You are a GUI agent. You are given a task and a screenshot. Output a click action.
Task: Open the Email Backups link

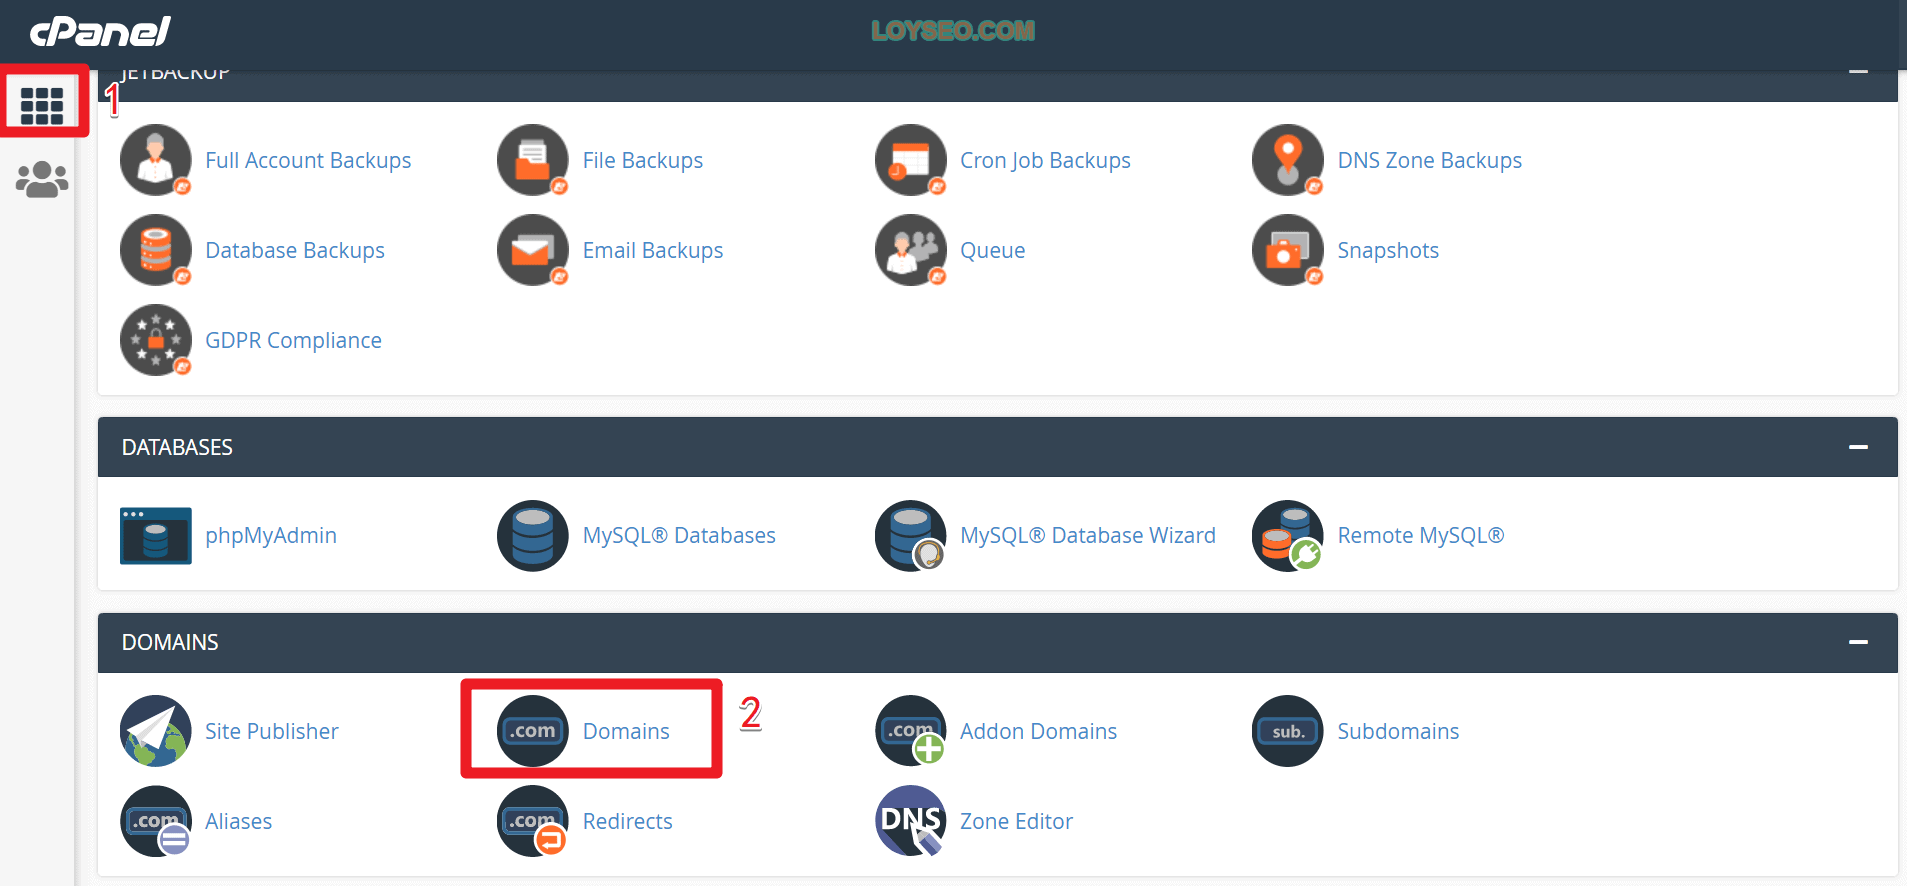tap(653, 250)
